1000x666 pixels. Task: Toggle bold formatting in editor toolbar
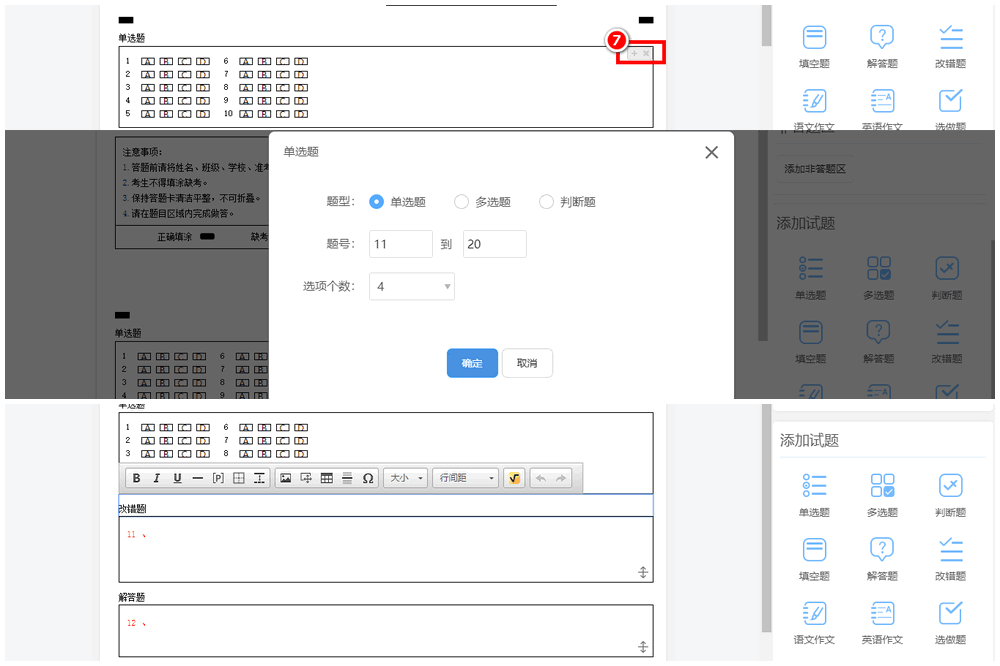pyautogui.click(x=137, y=478)
